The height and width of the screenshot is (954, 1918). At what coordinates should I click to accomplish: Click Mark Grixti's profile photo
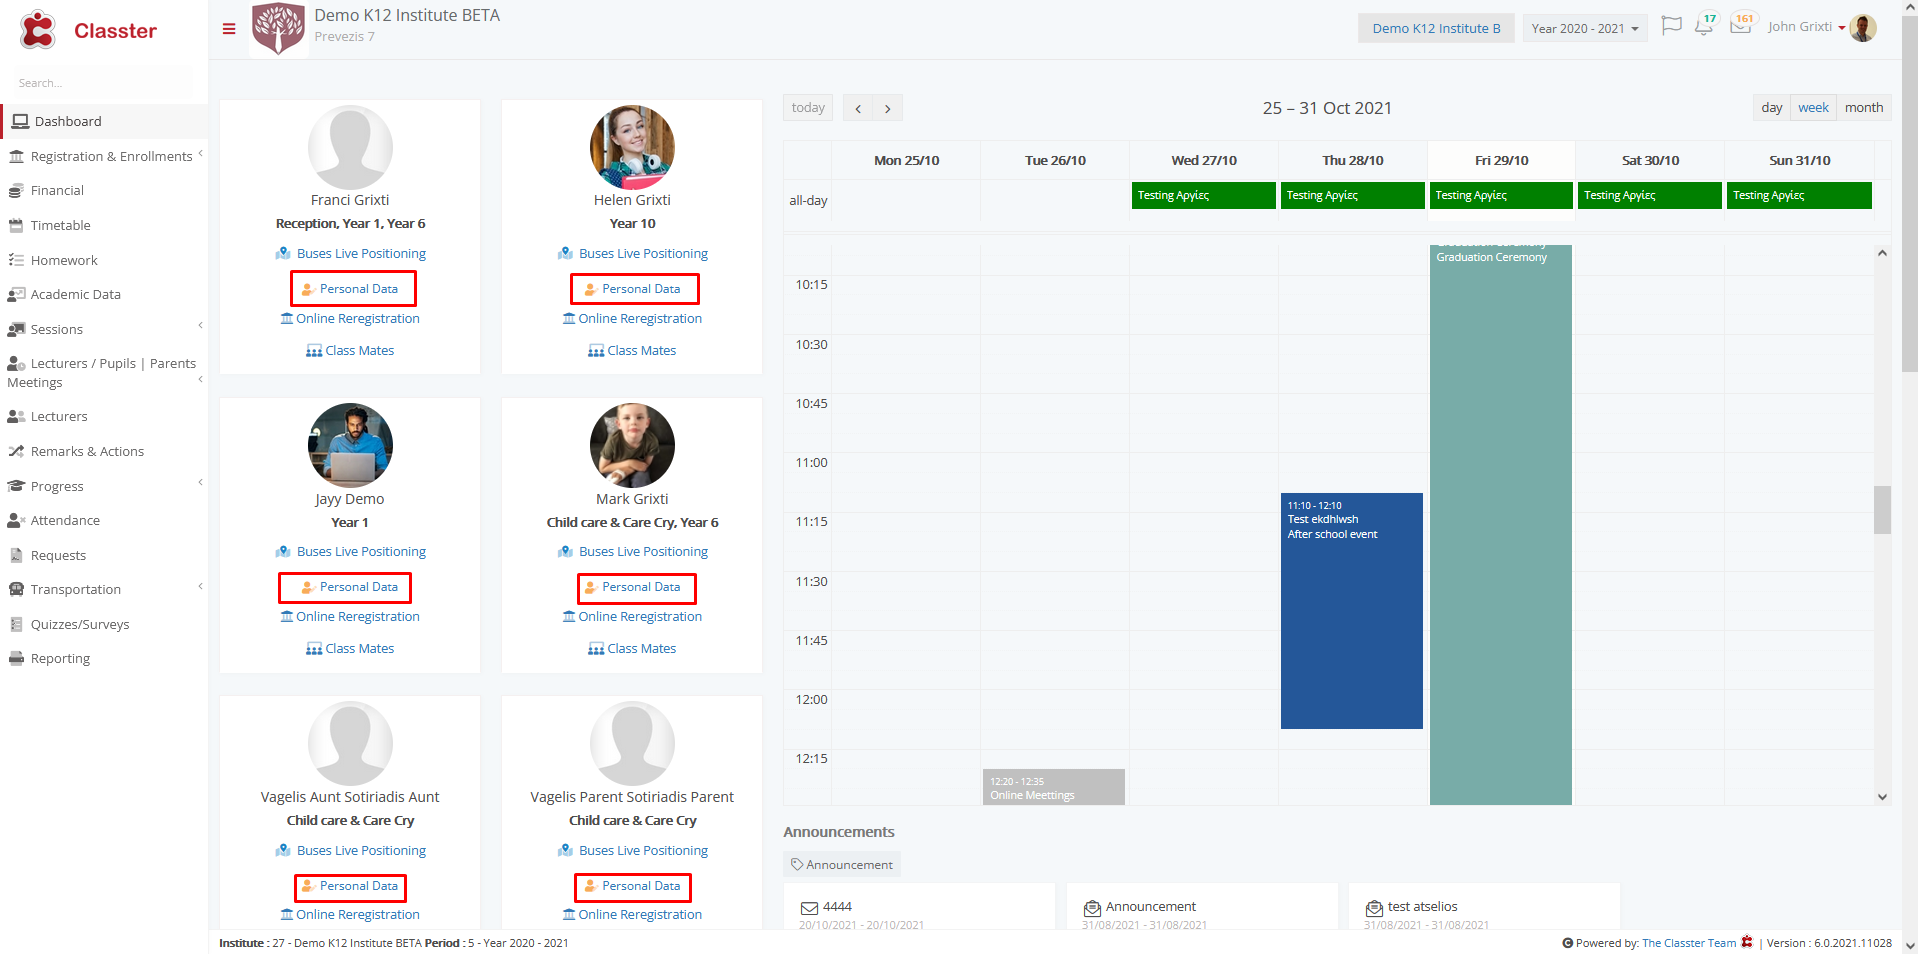(x=632, y=445)
